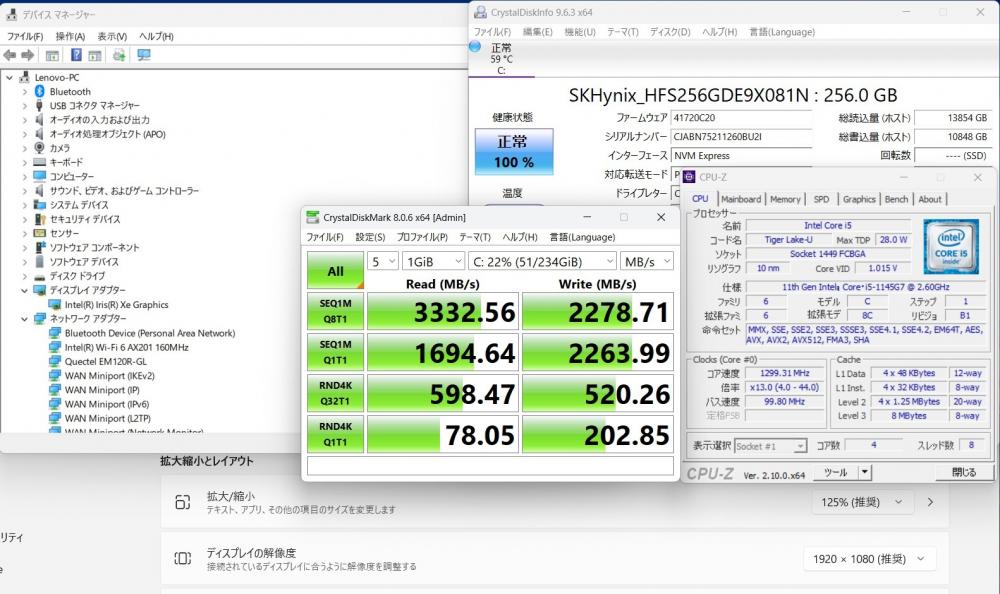Expand the センサー tree node

click(25, 234)
